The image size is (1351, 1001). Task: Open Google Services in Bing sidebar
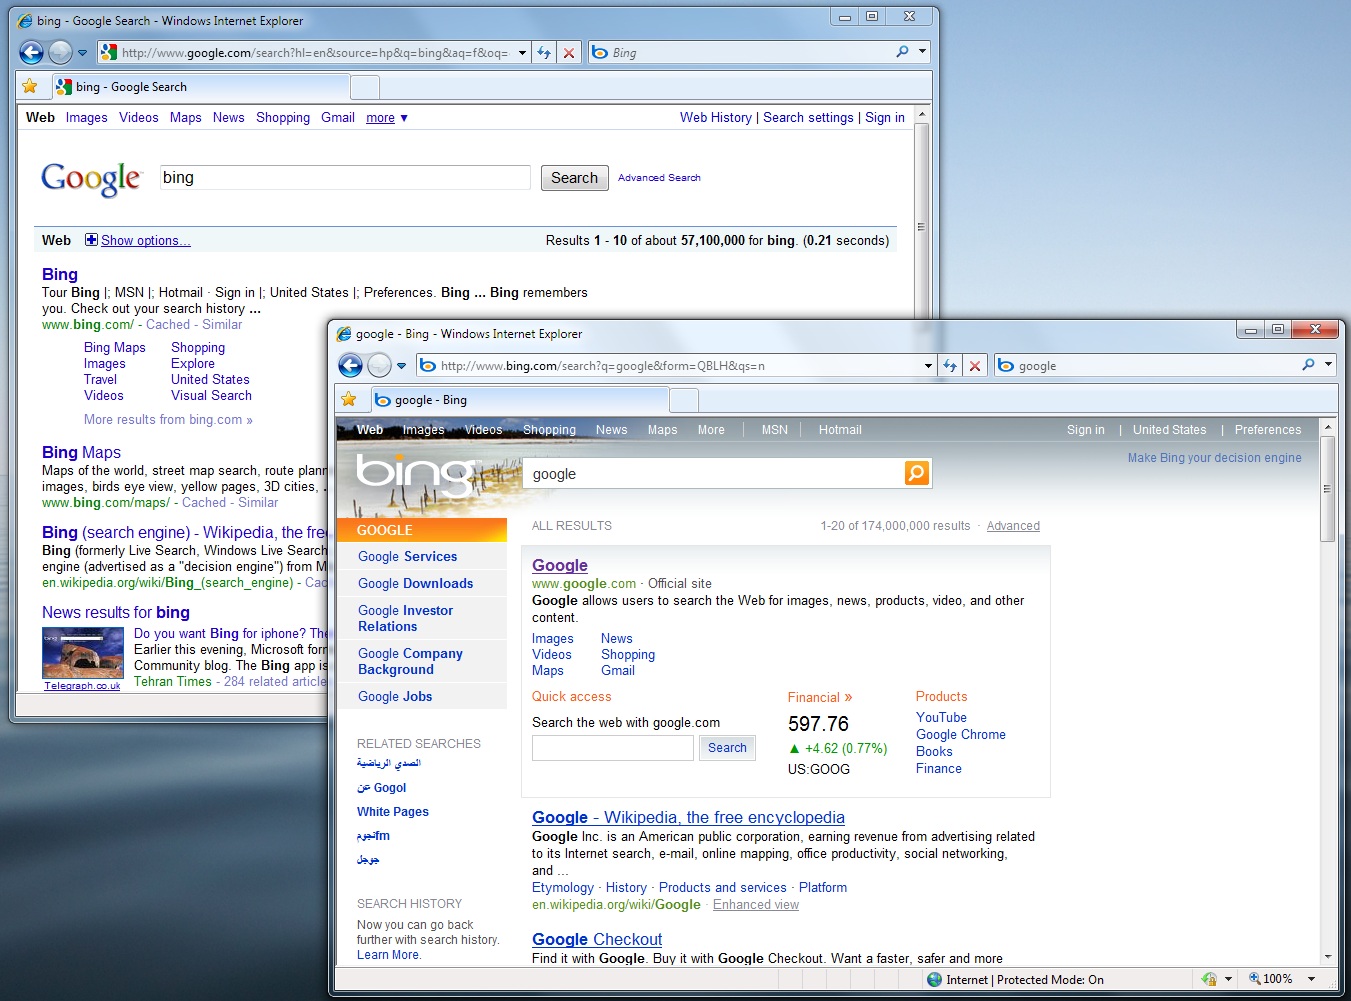(x=408, y=557)
